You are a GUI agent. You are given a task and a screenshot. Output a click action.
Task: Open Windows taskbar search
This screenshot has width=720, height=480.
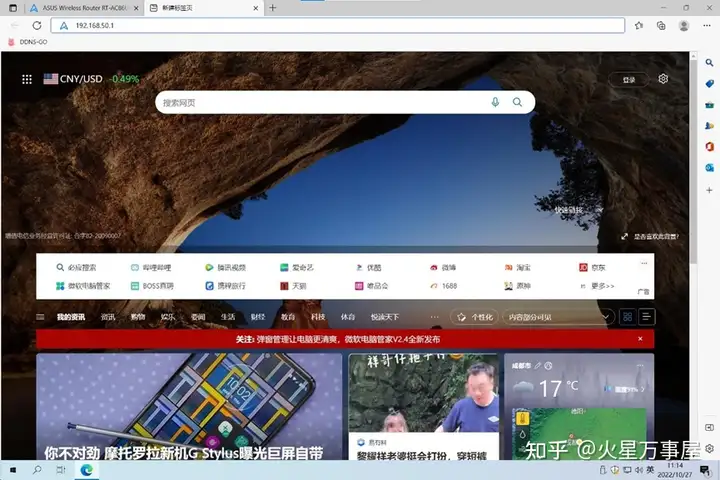pyautogui.click(x=37, y=470)
